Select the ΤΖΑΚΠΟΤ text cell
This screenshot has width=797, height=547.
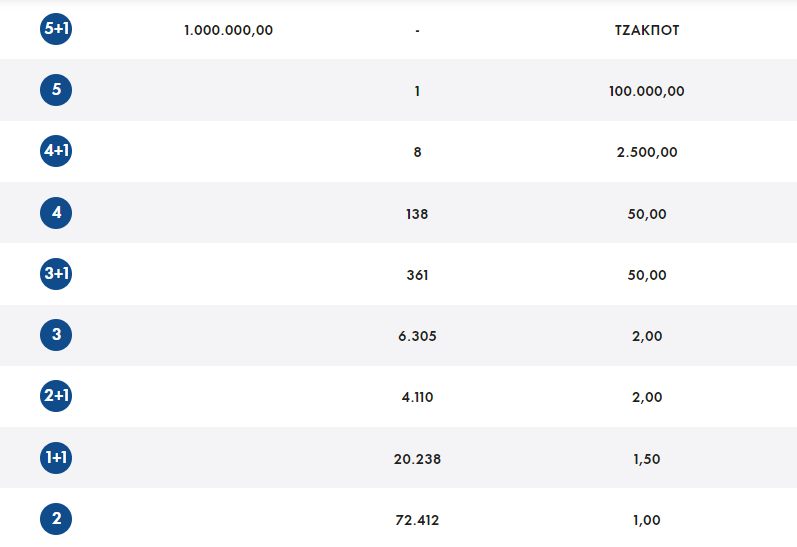click(x=647, y=30)
